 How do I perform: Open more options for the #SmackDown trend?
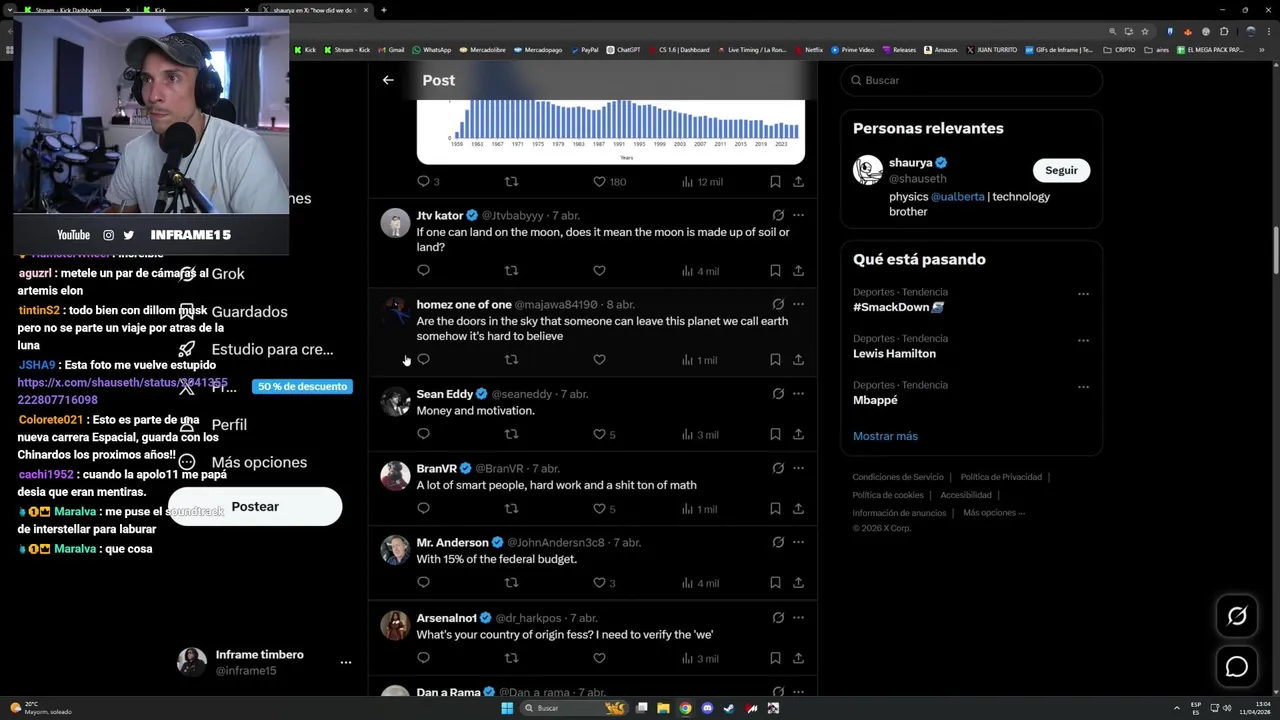[1083, 294]
